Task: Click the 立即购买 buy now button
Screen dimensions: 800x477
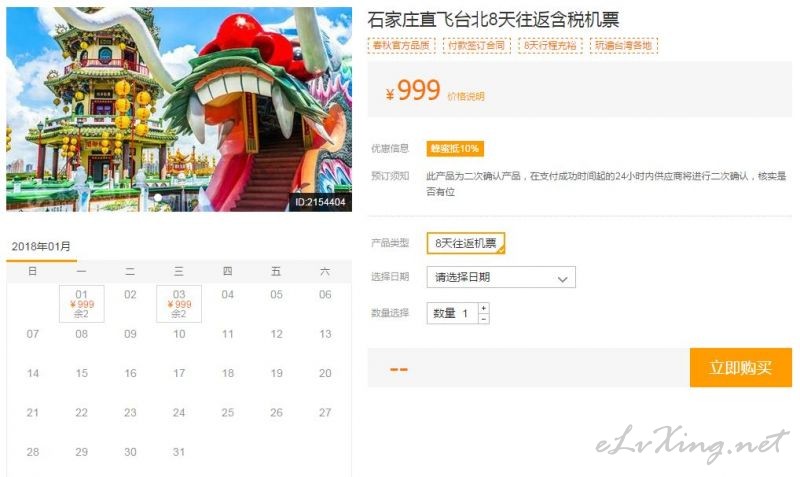Action: coord(740,367)
